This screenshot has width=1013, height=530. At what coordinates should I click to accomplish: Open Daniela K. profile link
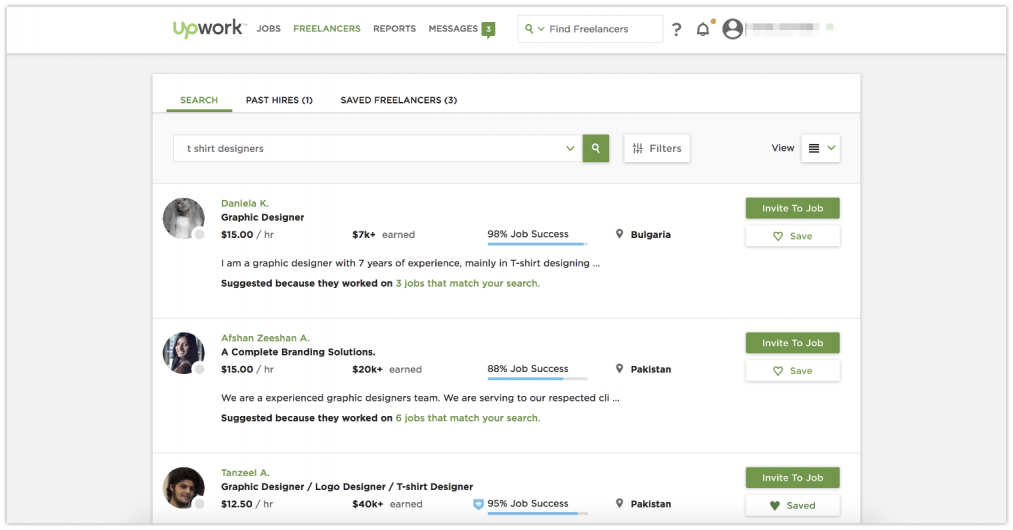point(245,203)
